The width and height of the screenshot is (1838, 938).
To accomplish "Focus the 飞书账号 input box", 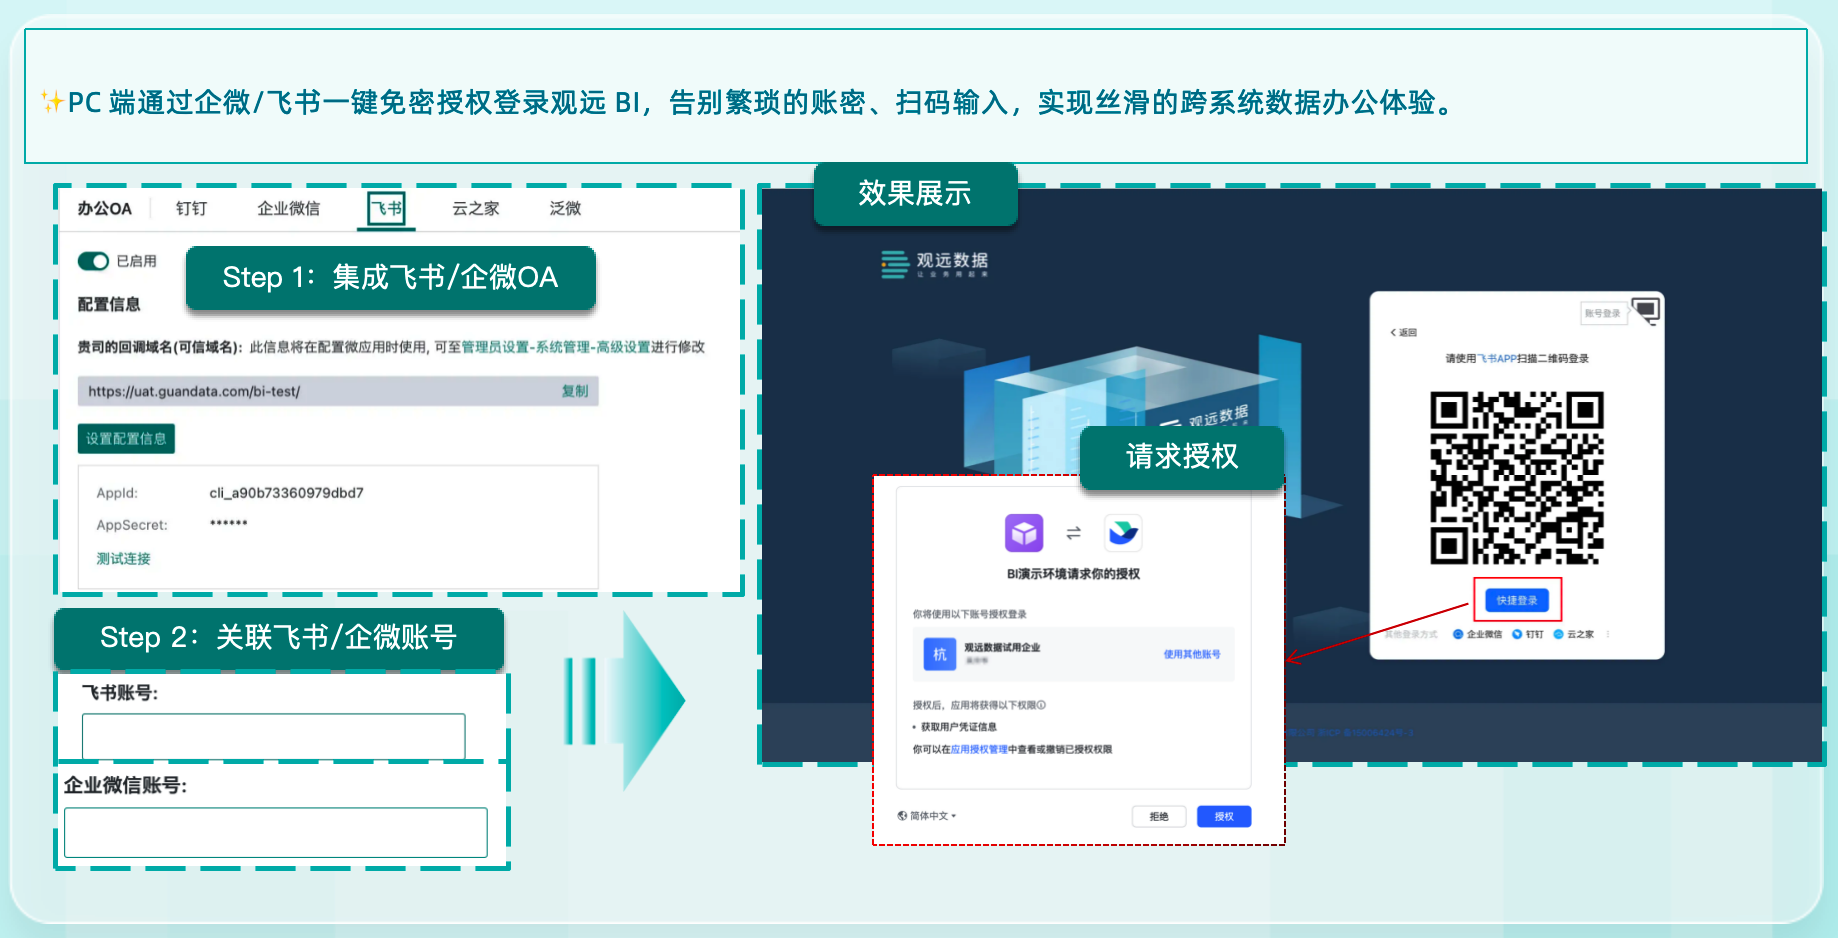I will [x=273, y=735].
